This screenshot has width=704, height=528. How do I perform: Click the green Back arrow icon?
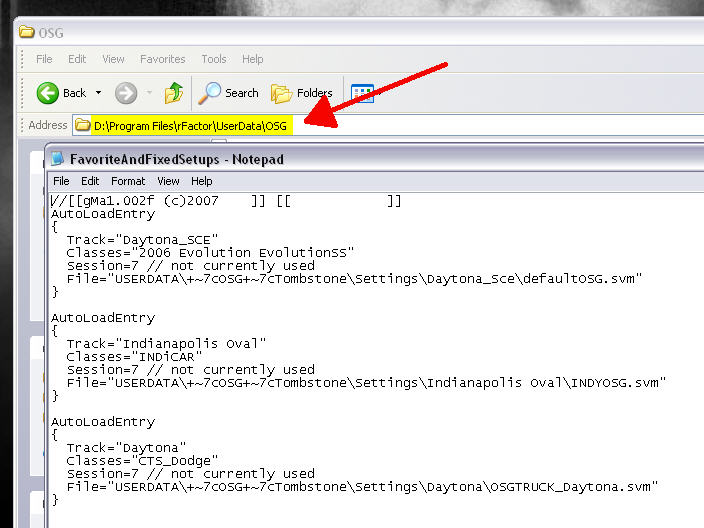tap(48, 93)
